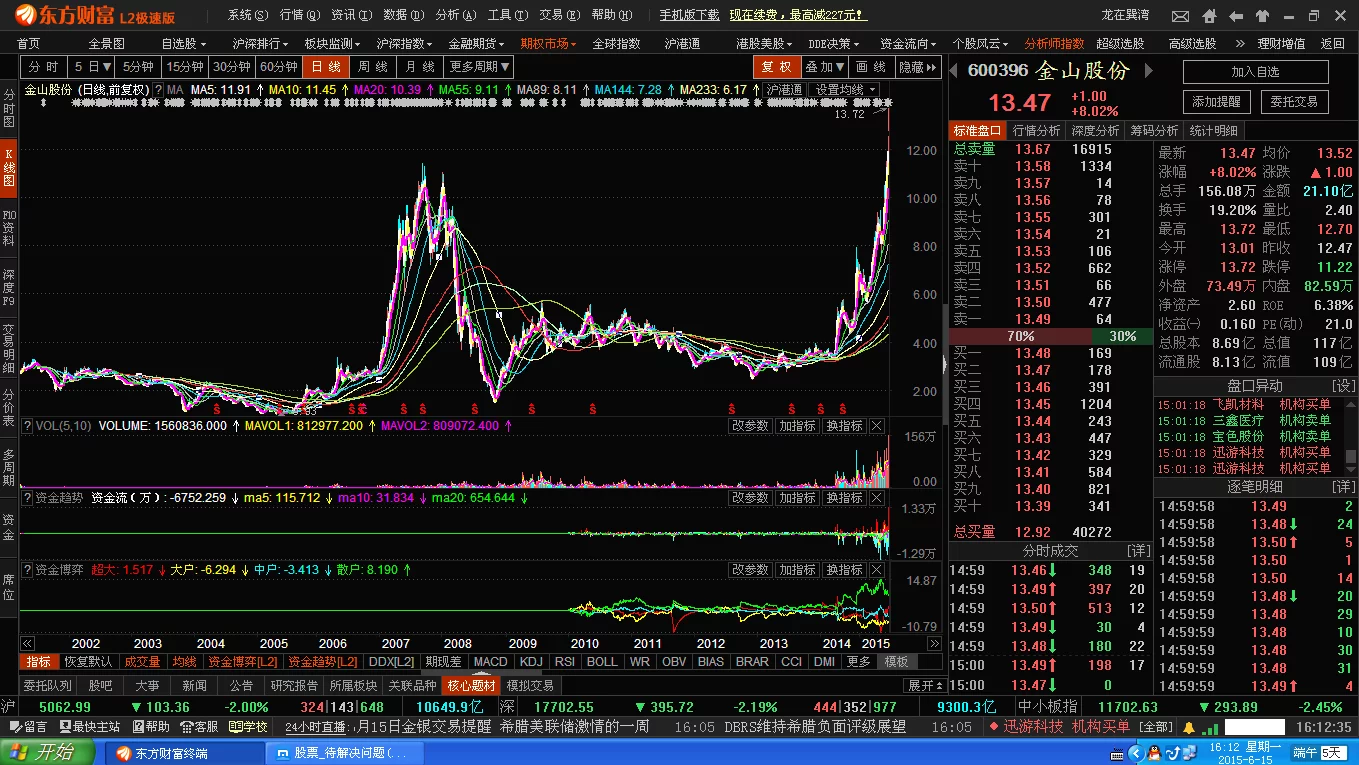Select the MACD indicator below the chart
Image resolution: width=1359 pixels, height=765 pixels.
pos(490,662)
